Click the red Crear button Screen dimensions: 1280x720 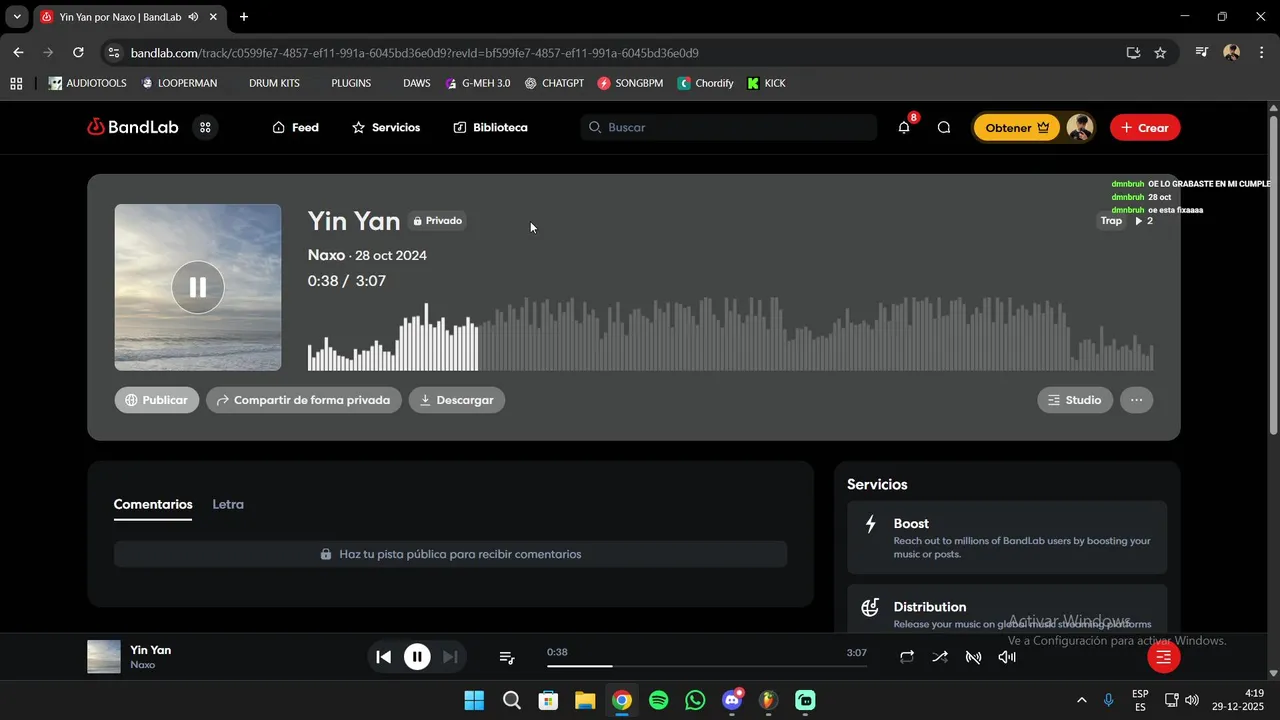coord(1145,127)
